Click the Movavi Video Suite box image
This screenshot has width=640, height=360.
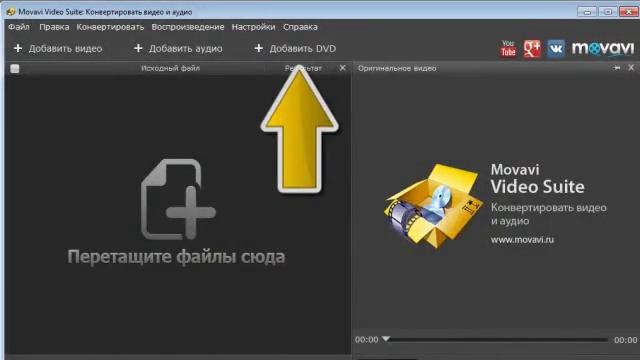click(433, 206)
